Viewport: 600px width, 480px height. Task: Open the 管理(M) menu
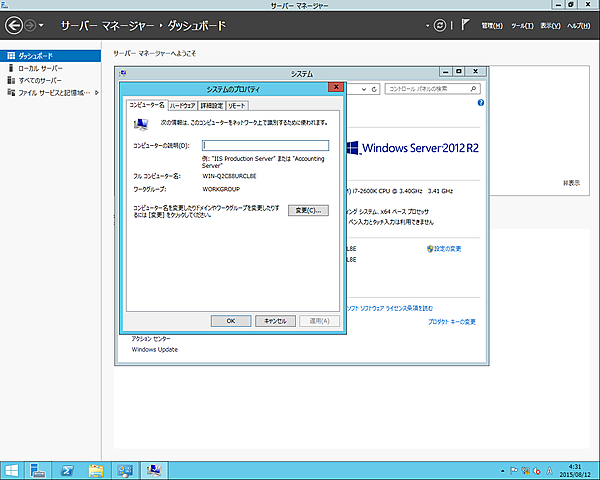(x=492, y=25)
